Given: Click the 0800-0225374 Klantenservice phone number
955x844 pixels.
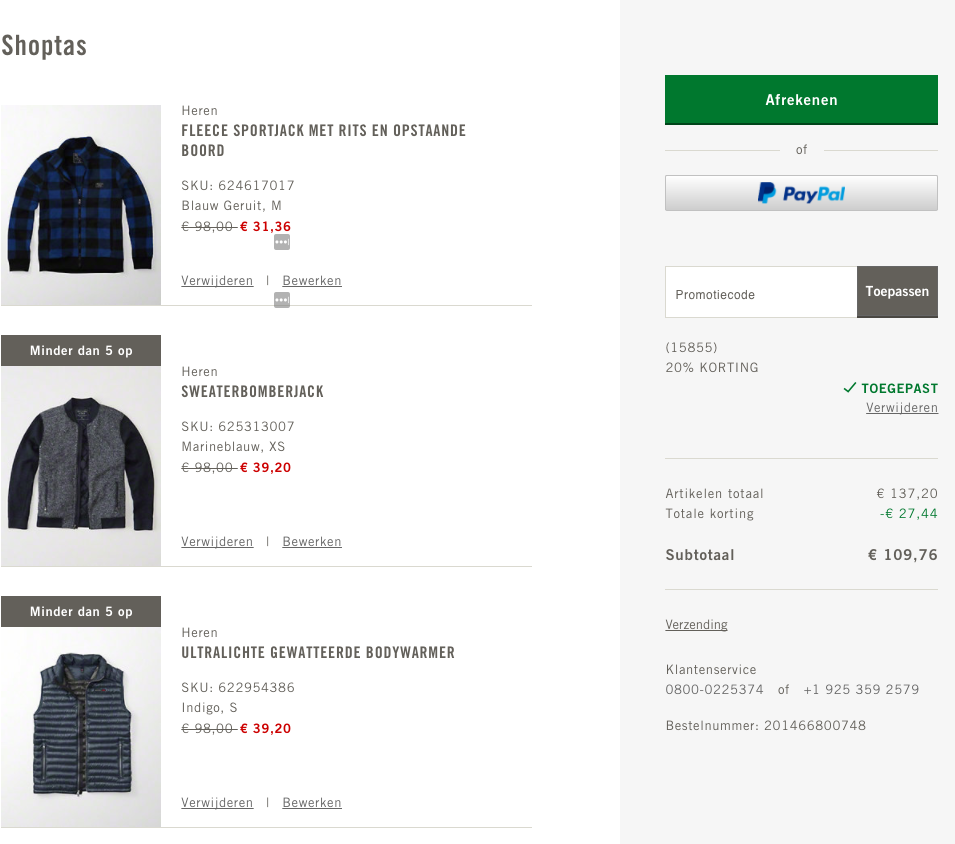Looking at the screenshot, I should click(x=714, y=690).
